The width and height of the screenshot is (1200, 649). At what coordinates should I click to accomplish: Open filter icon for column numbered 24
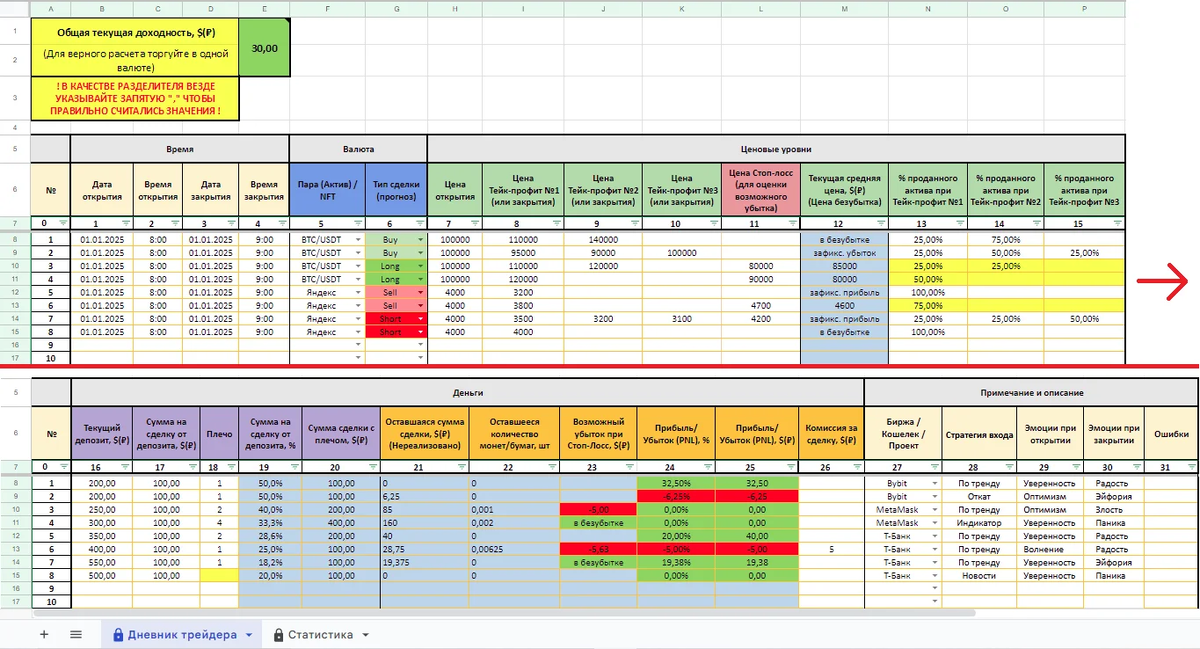click(x=706, y=467)
